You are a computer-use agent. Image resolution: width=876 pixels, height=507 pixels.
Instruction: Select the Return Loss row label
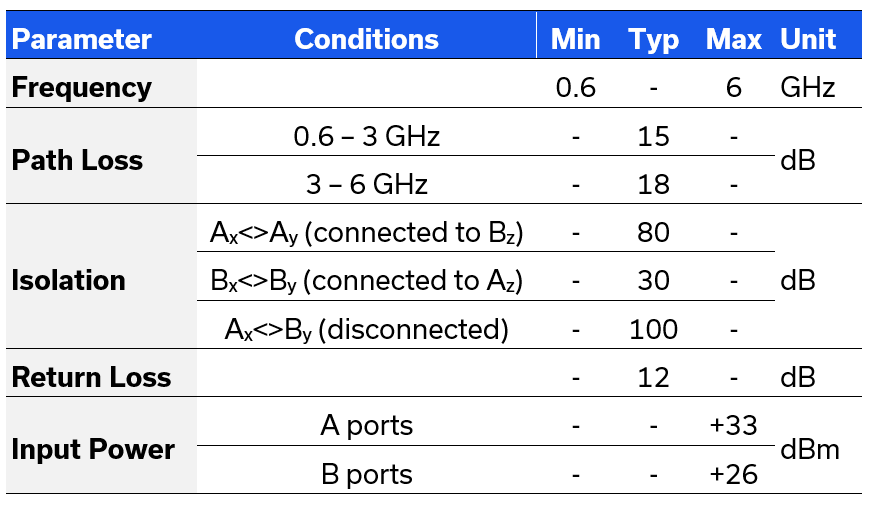point(91,377)
